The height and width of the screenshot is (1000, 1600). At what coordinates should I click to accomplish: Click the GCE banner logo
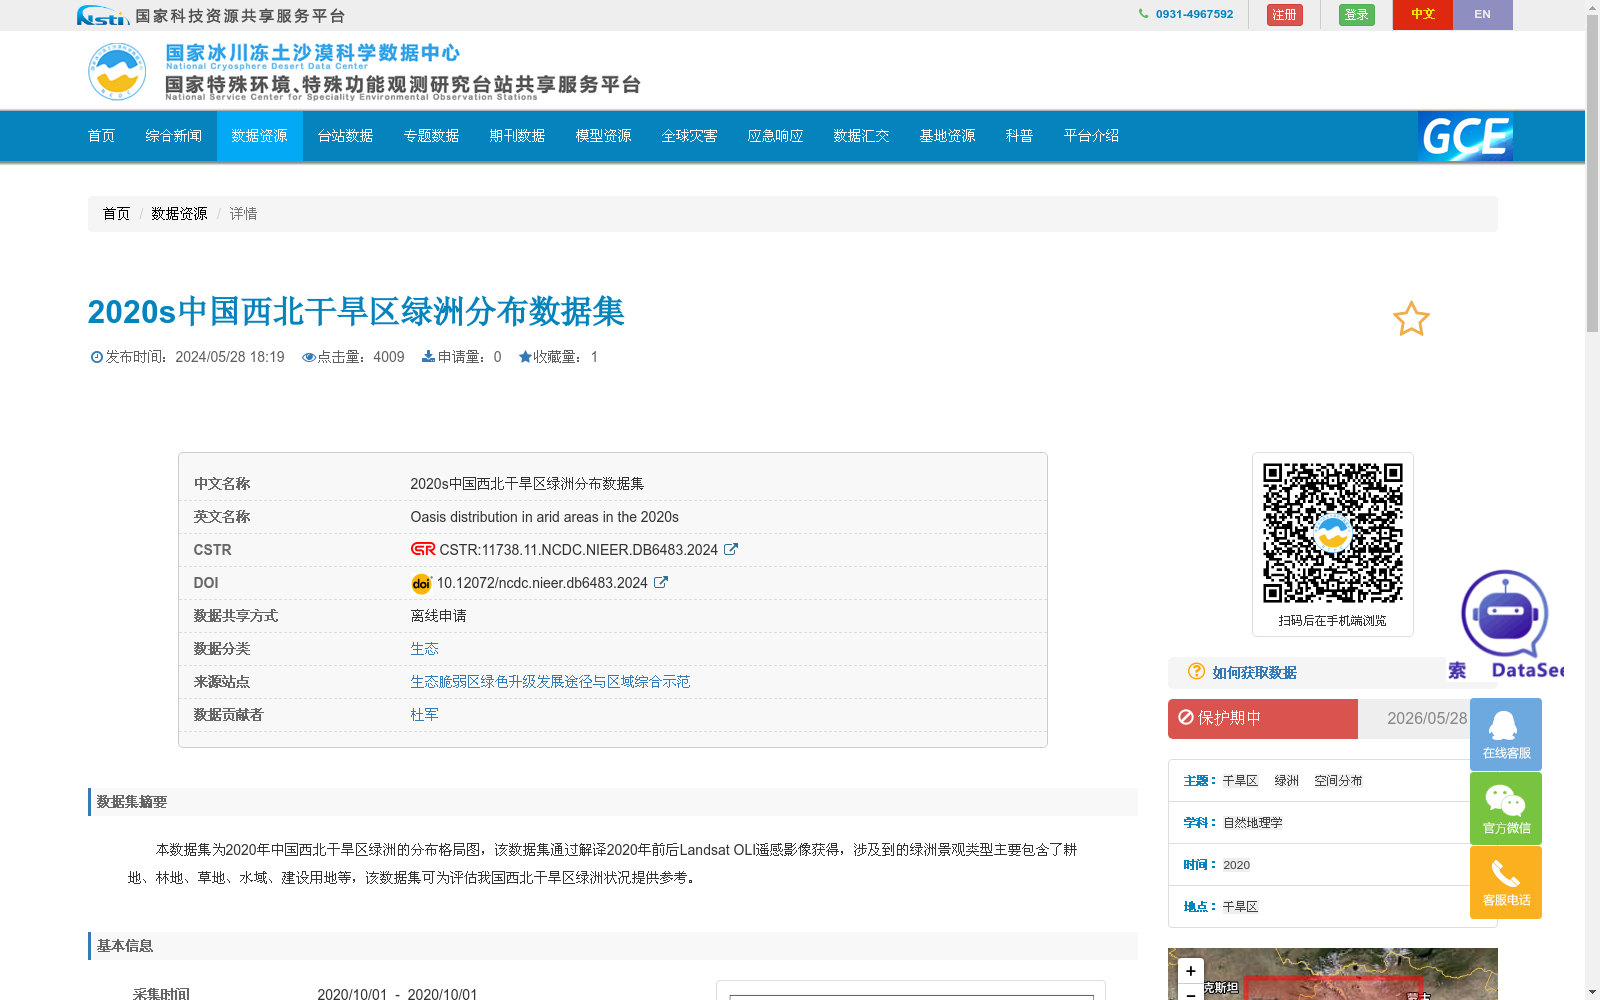click(x=1465, y=136)
